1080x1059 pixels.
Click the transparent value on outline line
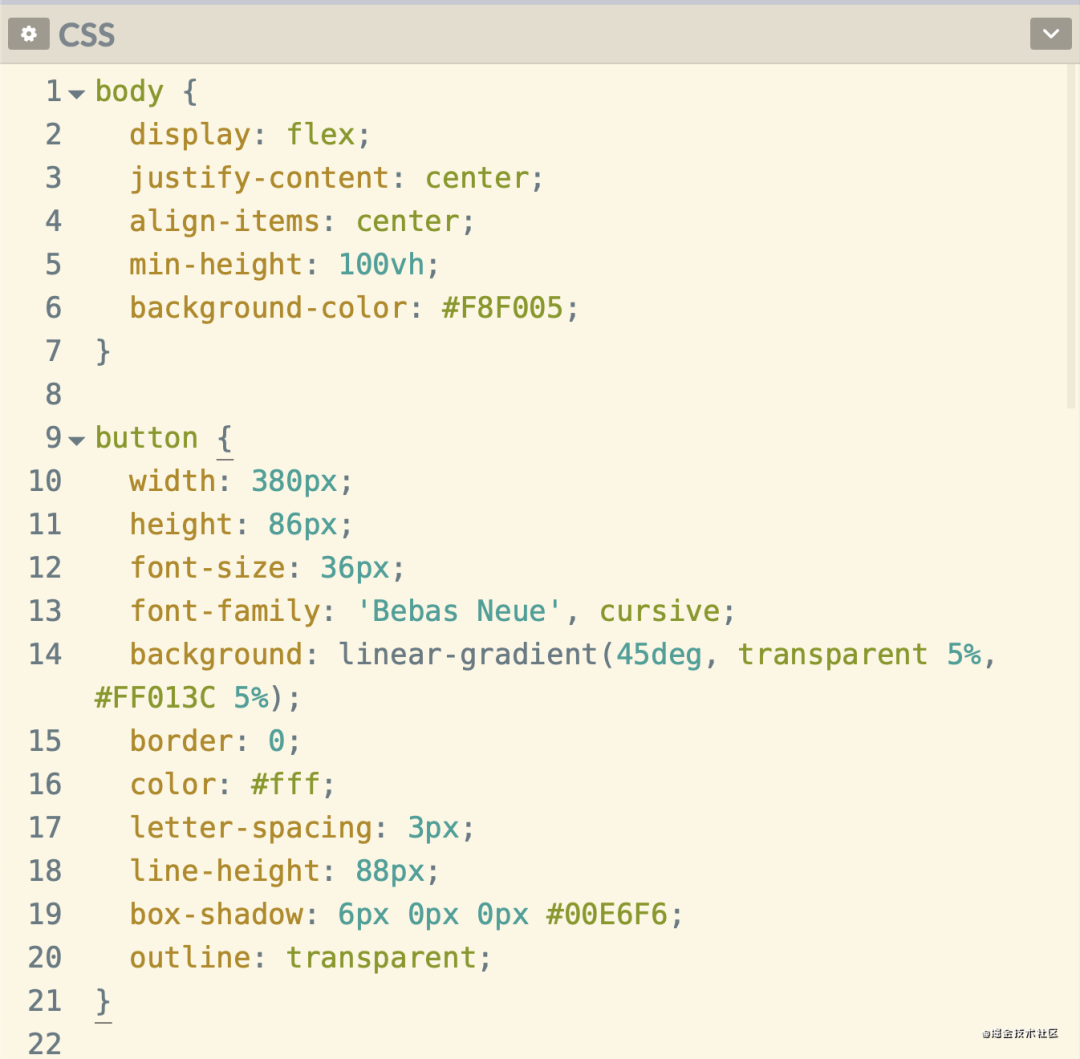(x=381, y=958)
